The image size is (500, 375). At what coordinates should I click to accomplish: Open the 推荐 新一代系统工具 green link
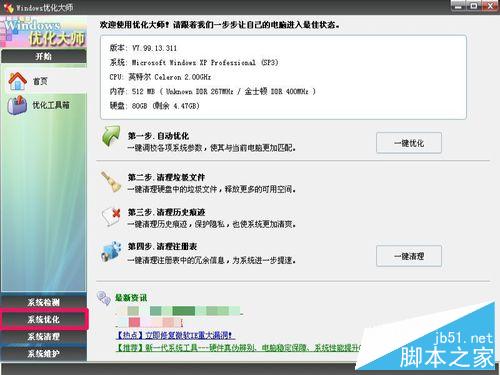pos(238,348)
